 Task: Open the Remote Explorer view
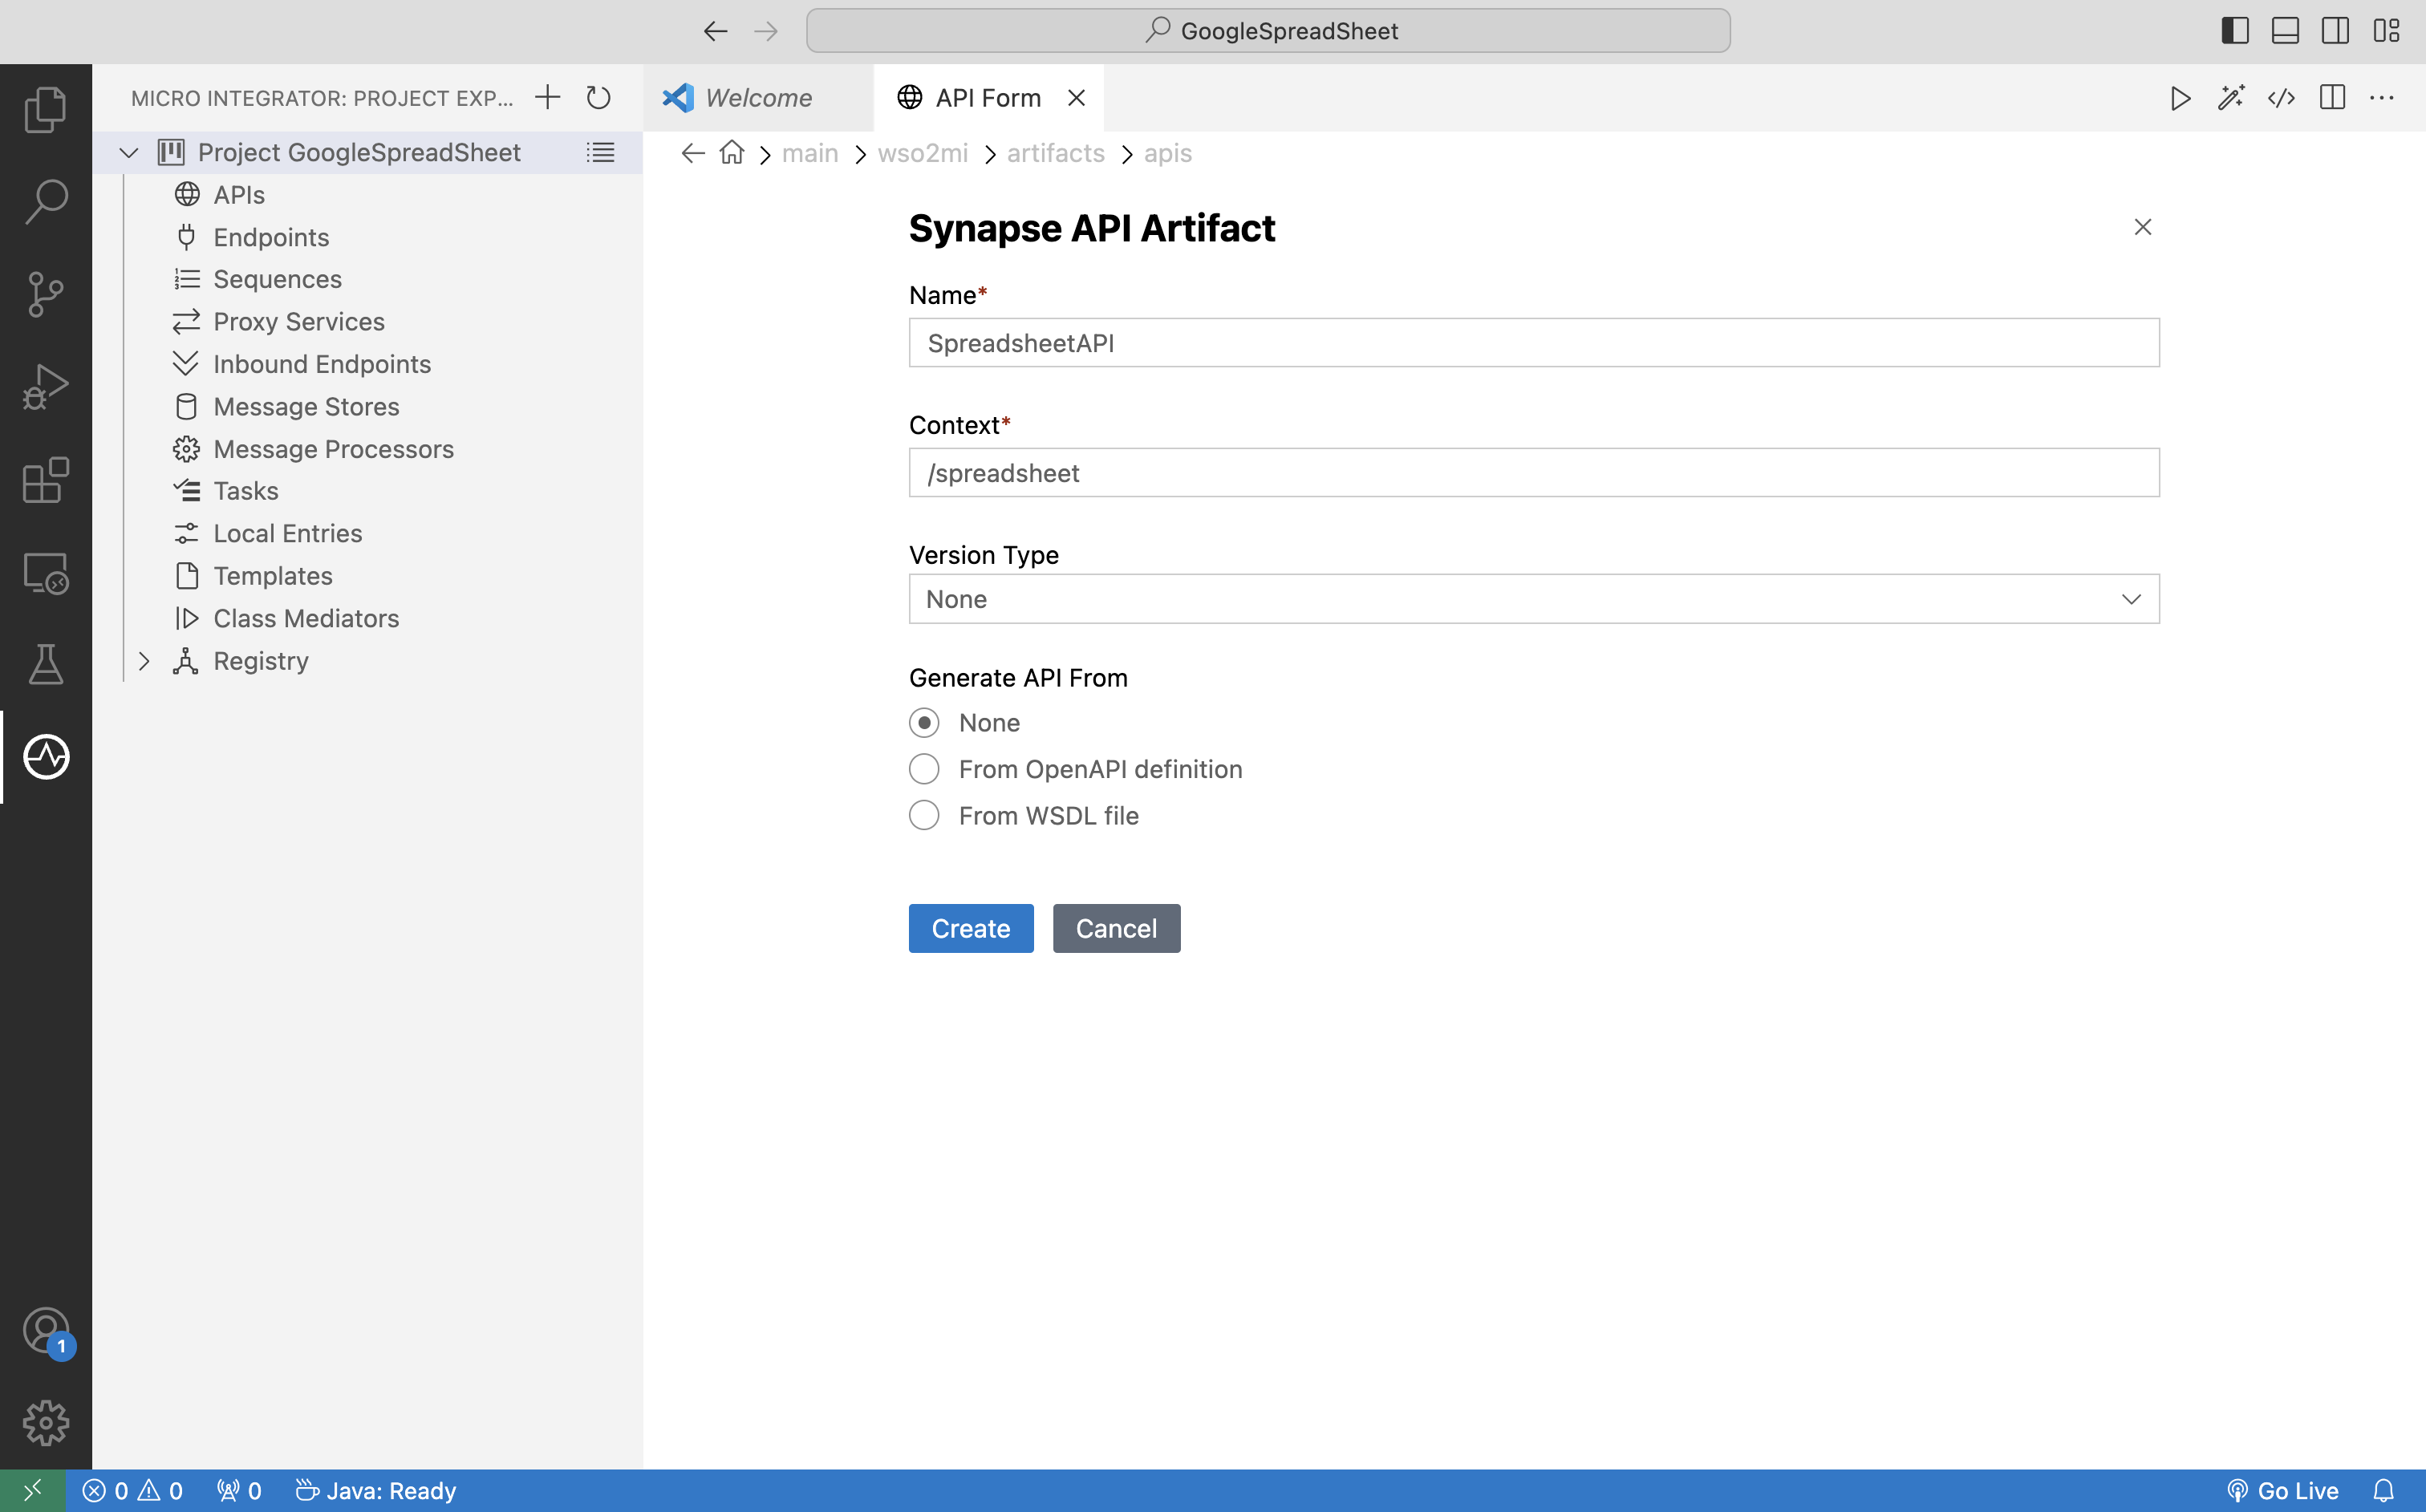point(46,573)
